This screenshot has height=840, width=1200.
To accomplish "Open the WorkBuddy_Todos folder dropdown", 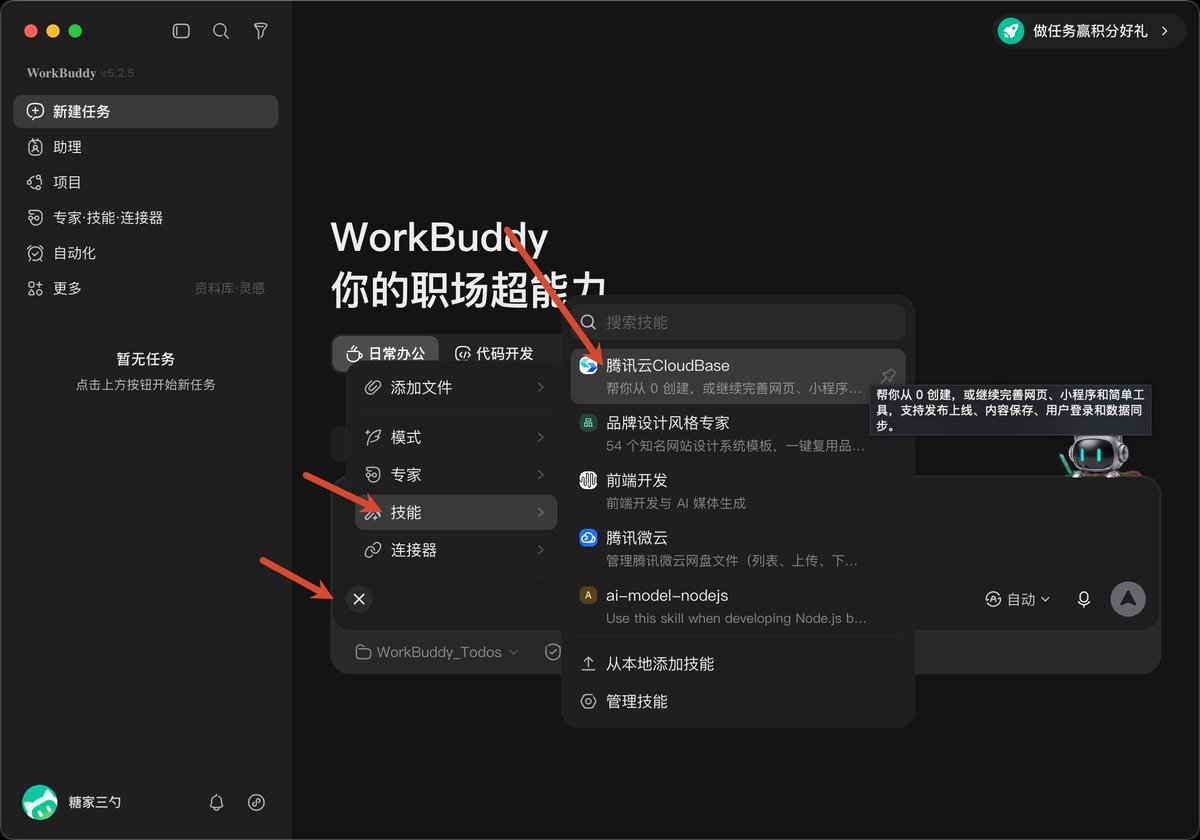I will pos(437,652).
